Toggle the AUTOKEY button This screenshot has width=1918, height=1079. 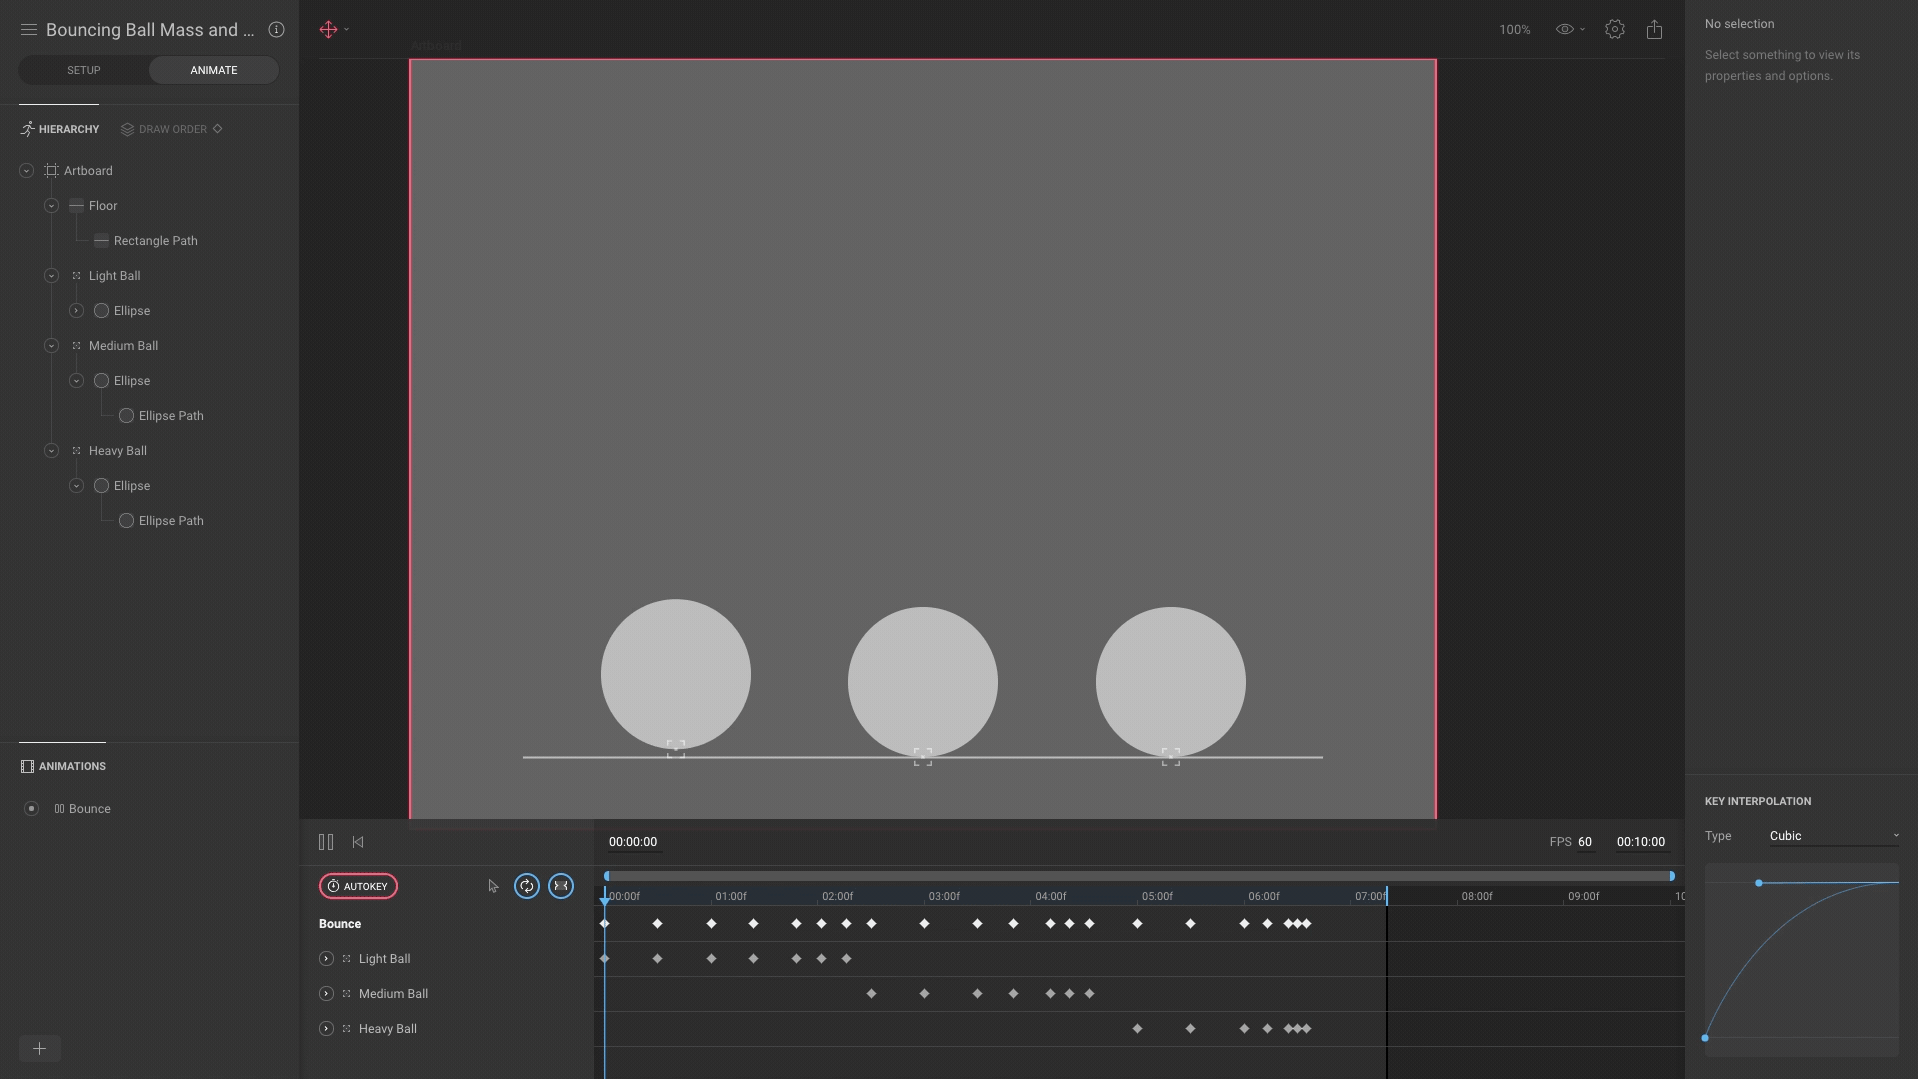click(x=358, y=886)
